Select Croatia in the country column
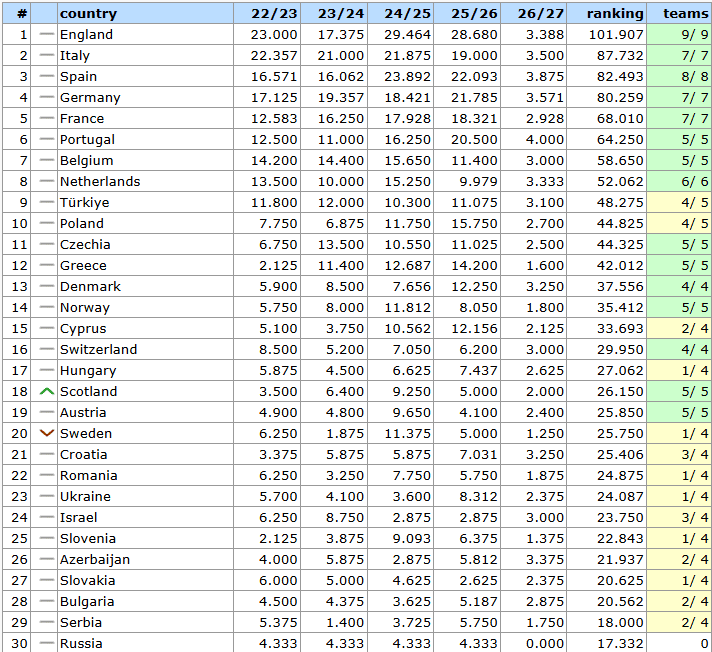This screenshot has height=652, width=712. (x=84, y=454)
